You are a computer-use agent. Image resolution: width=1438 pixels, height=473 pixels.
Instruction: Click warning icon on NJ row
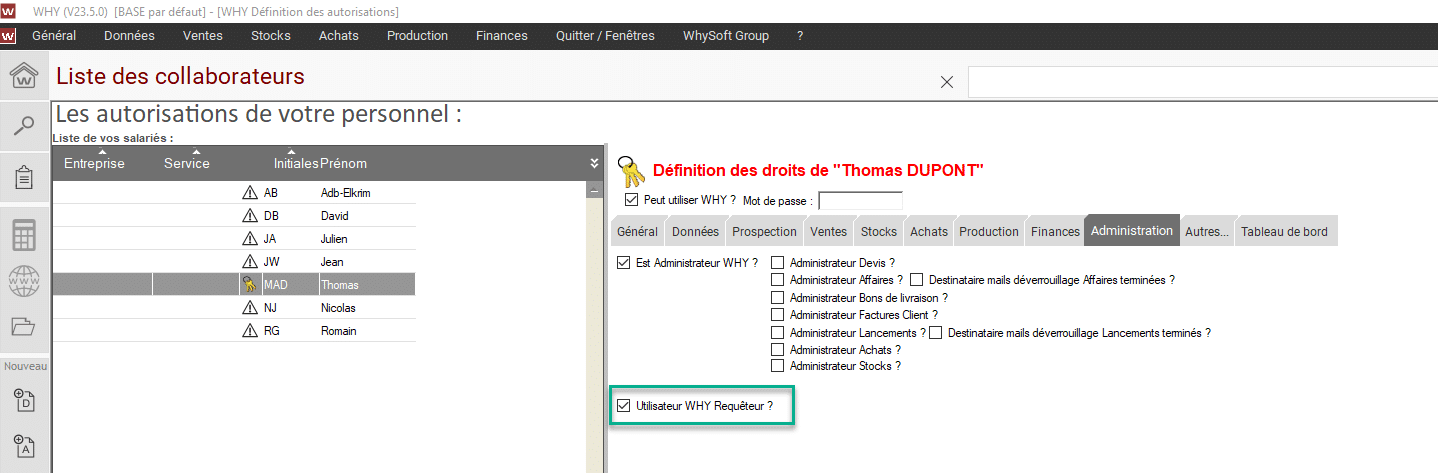[250, 308]
